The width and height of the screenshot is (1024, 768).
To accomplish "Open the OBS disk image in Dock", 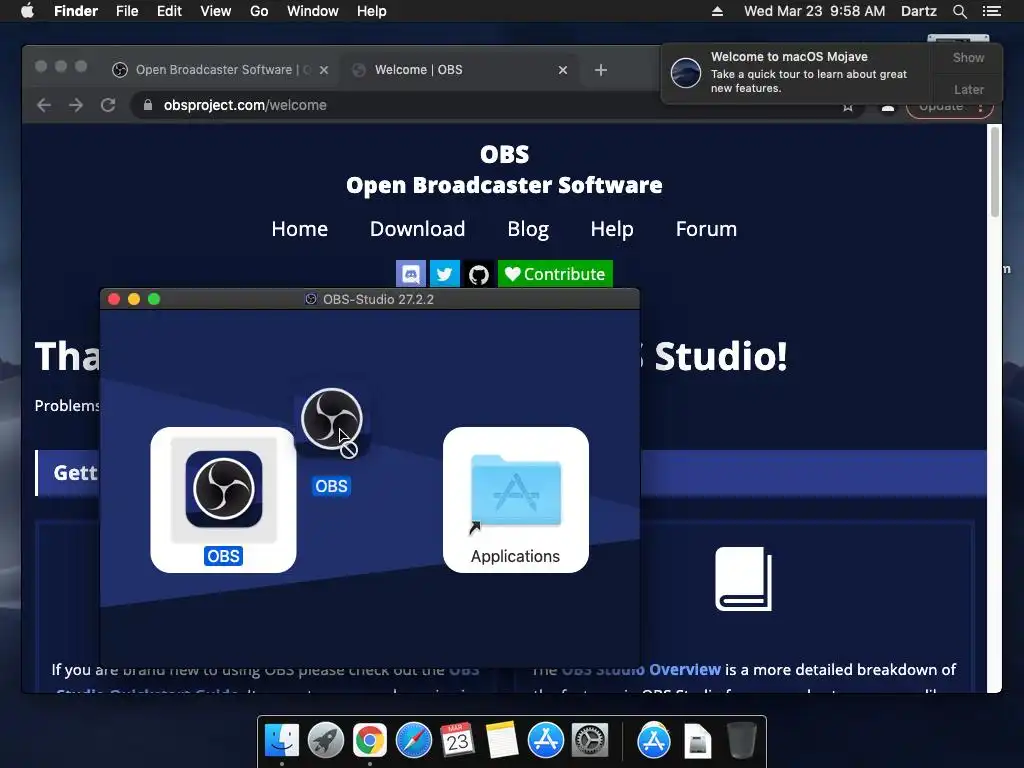I will [697, 741].
